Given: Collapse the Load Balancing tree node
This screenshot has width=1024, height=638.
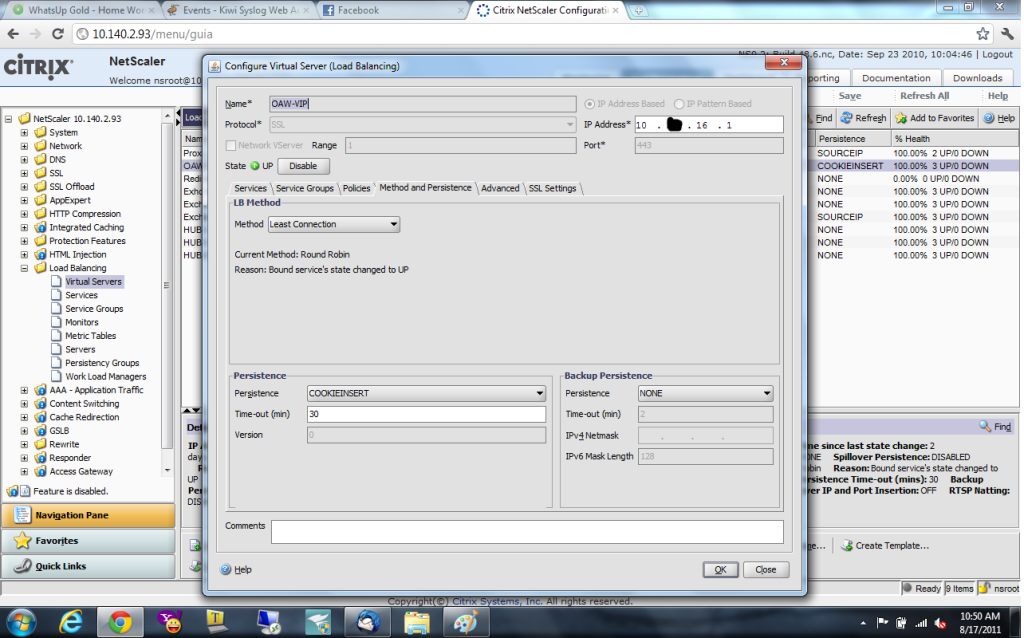Looking at the screenshot, I should coord(24,268).
